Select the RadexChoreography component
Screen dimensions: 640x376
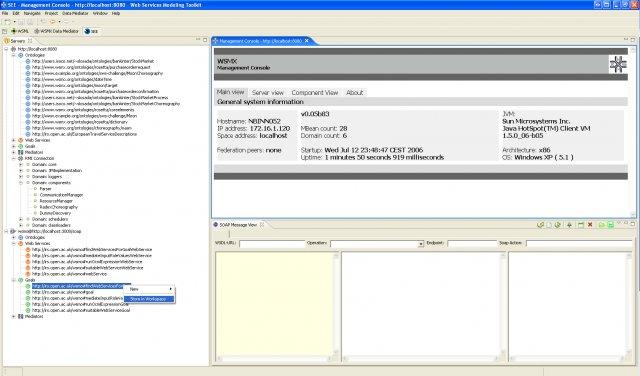point(58,207)
